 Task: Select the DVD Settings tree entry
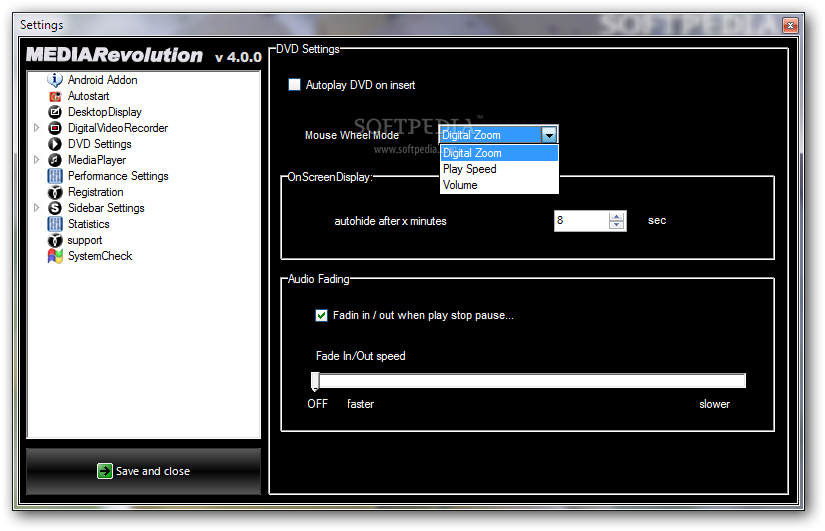99,144
